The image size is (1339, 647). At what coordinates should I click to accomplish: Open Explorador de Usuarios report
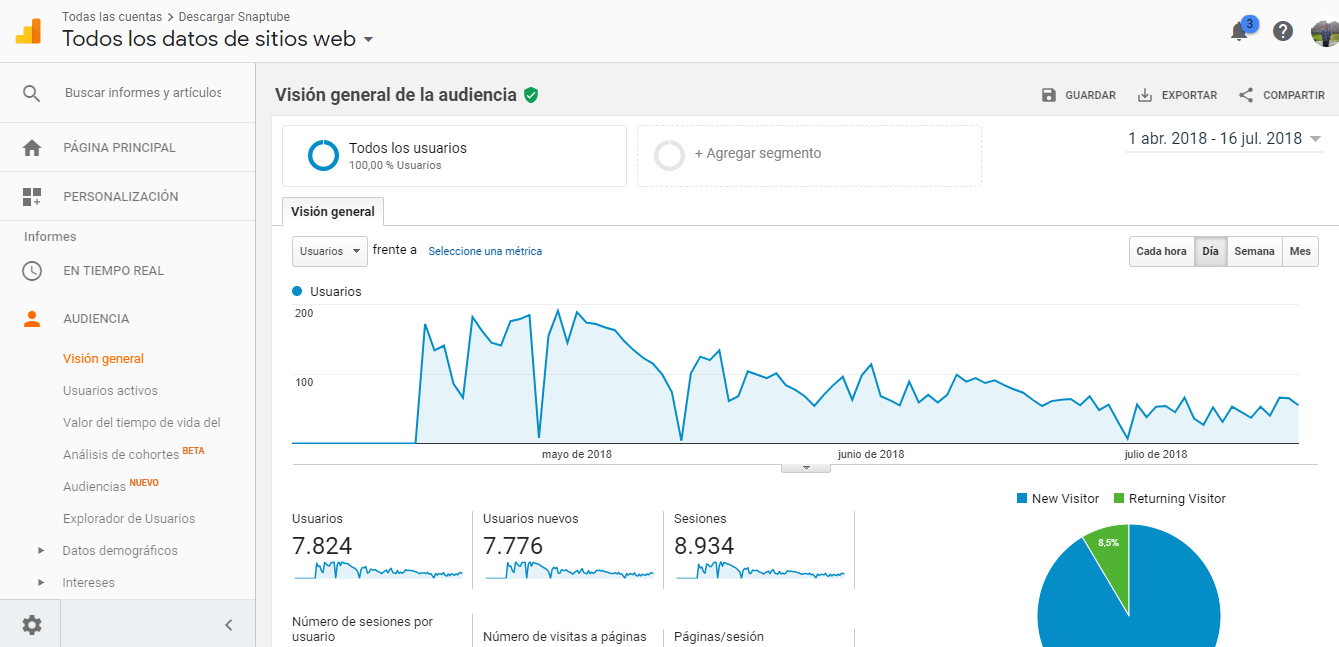point(129,519)
